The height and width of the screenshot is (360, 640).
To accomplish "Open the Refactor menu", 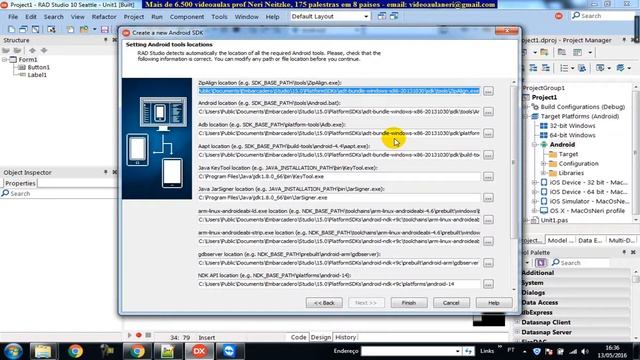I will tap(104, 17).
